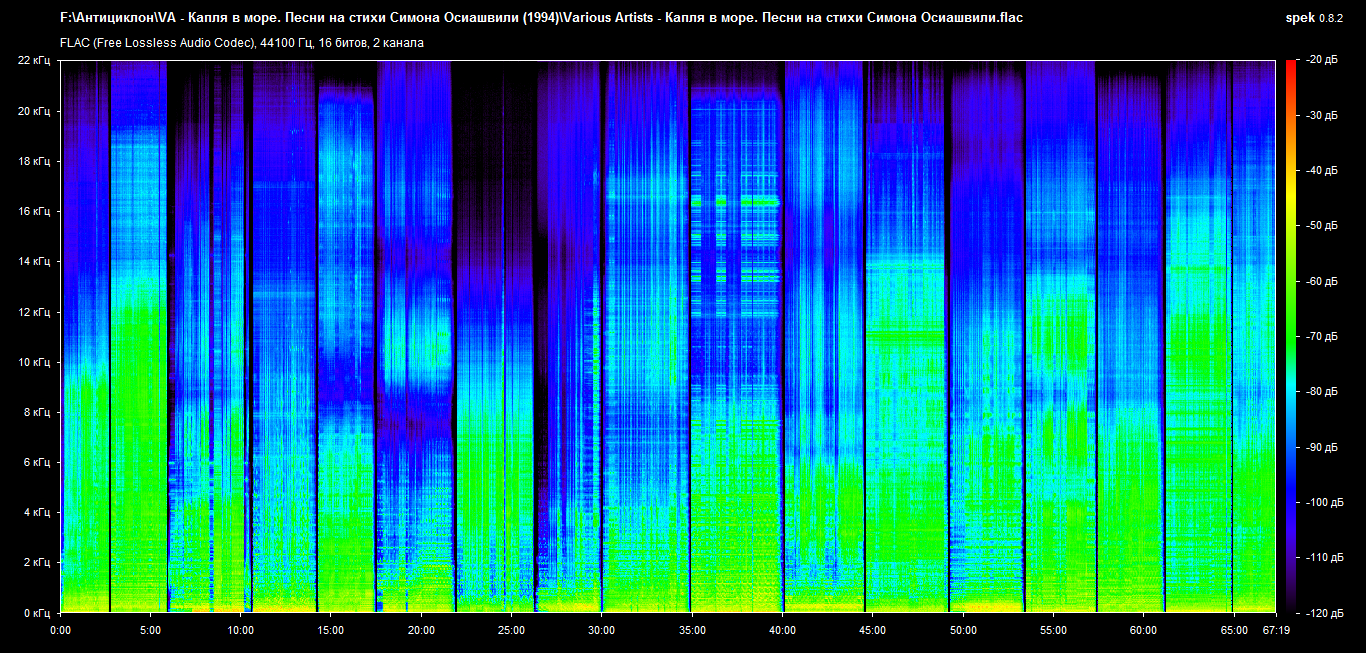The image size is (1366, 653).
Task: Click the 40:00 time axis label
Action: pos(782,630)
